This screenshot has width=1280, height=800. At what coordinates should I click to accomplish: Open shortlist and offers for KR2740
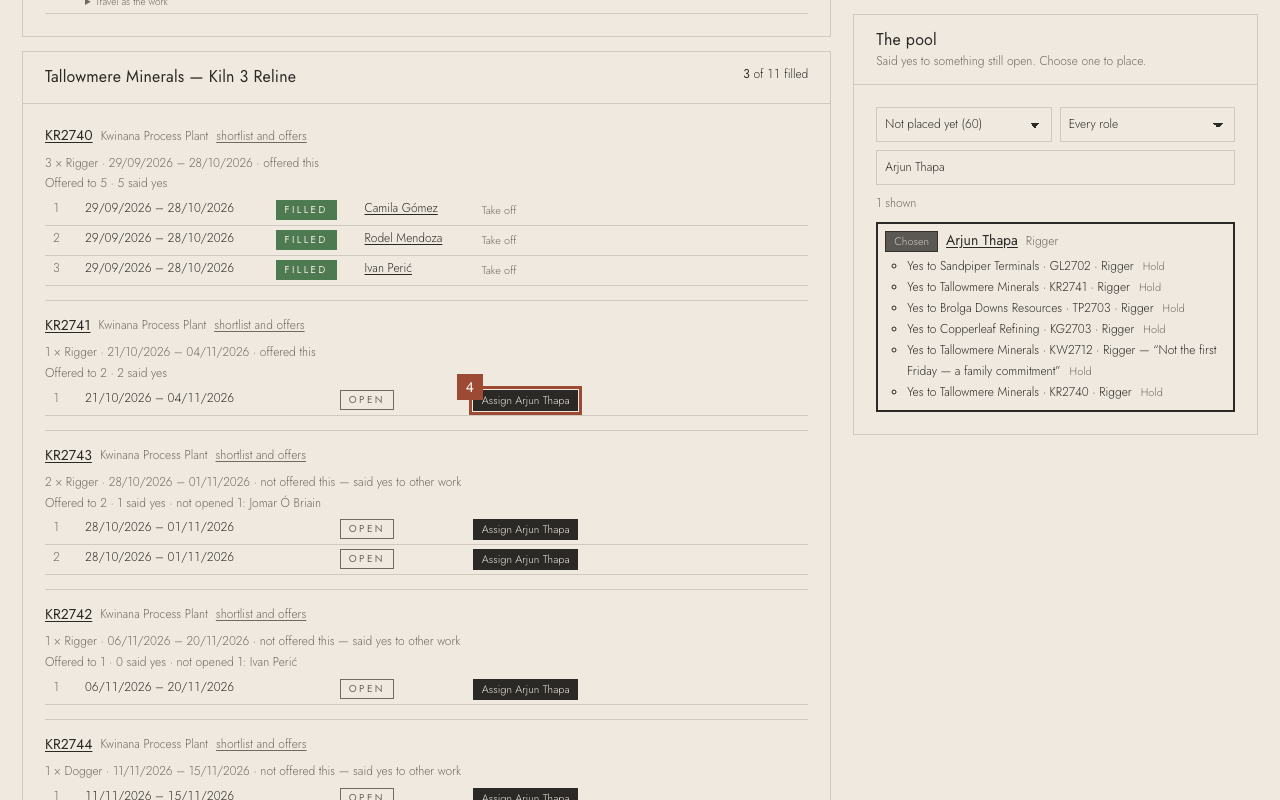(261, 136)
